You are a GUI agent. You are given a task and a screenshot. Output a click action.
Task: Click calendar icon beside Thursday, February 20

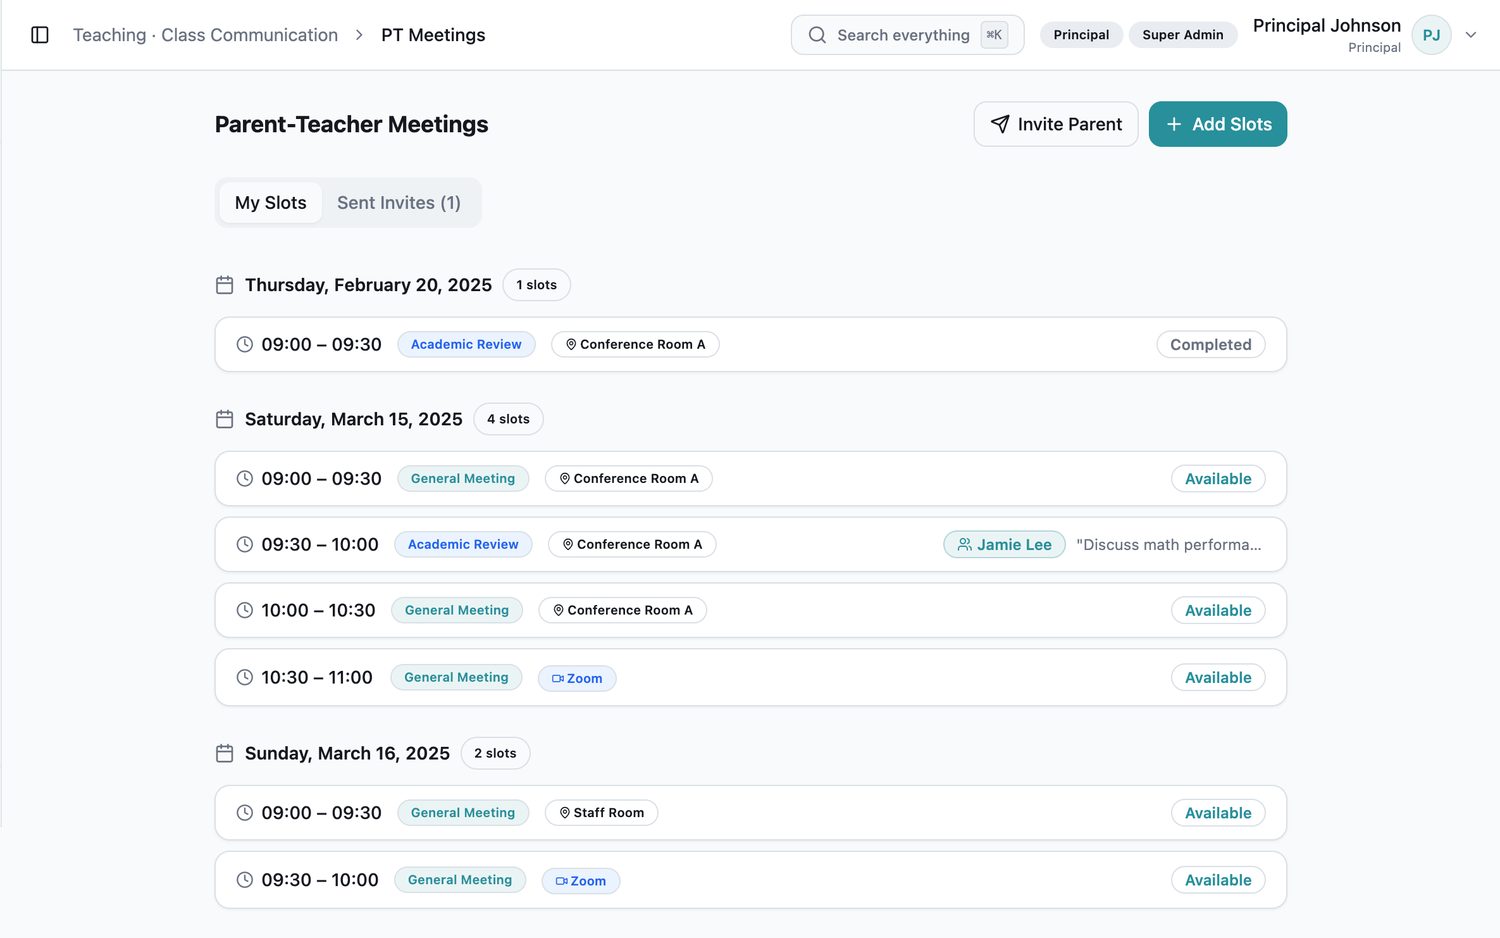pos(224,285)
